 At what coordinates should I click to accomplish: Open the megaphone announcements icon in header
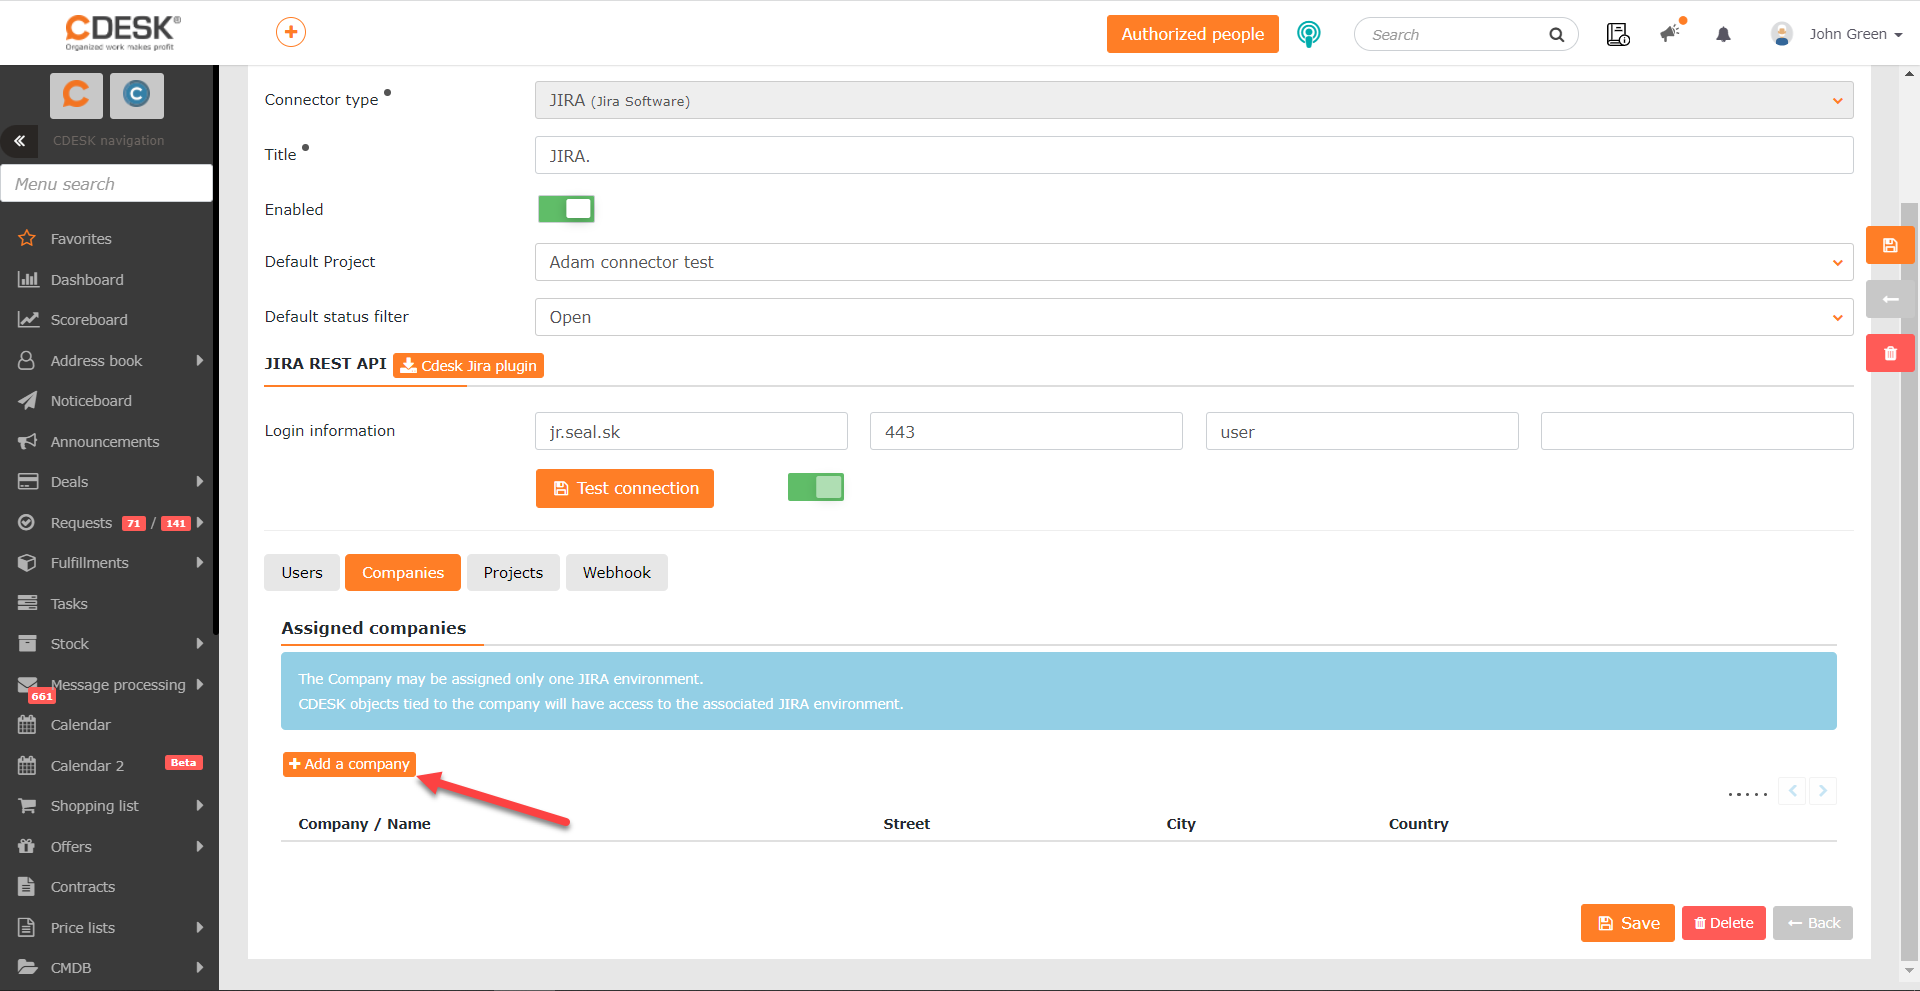pyautogui.click(x=1672, y=33)
